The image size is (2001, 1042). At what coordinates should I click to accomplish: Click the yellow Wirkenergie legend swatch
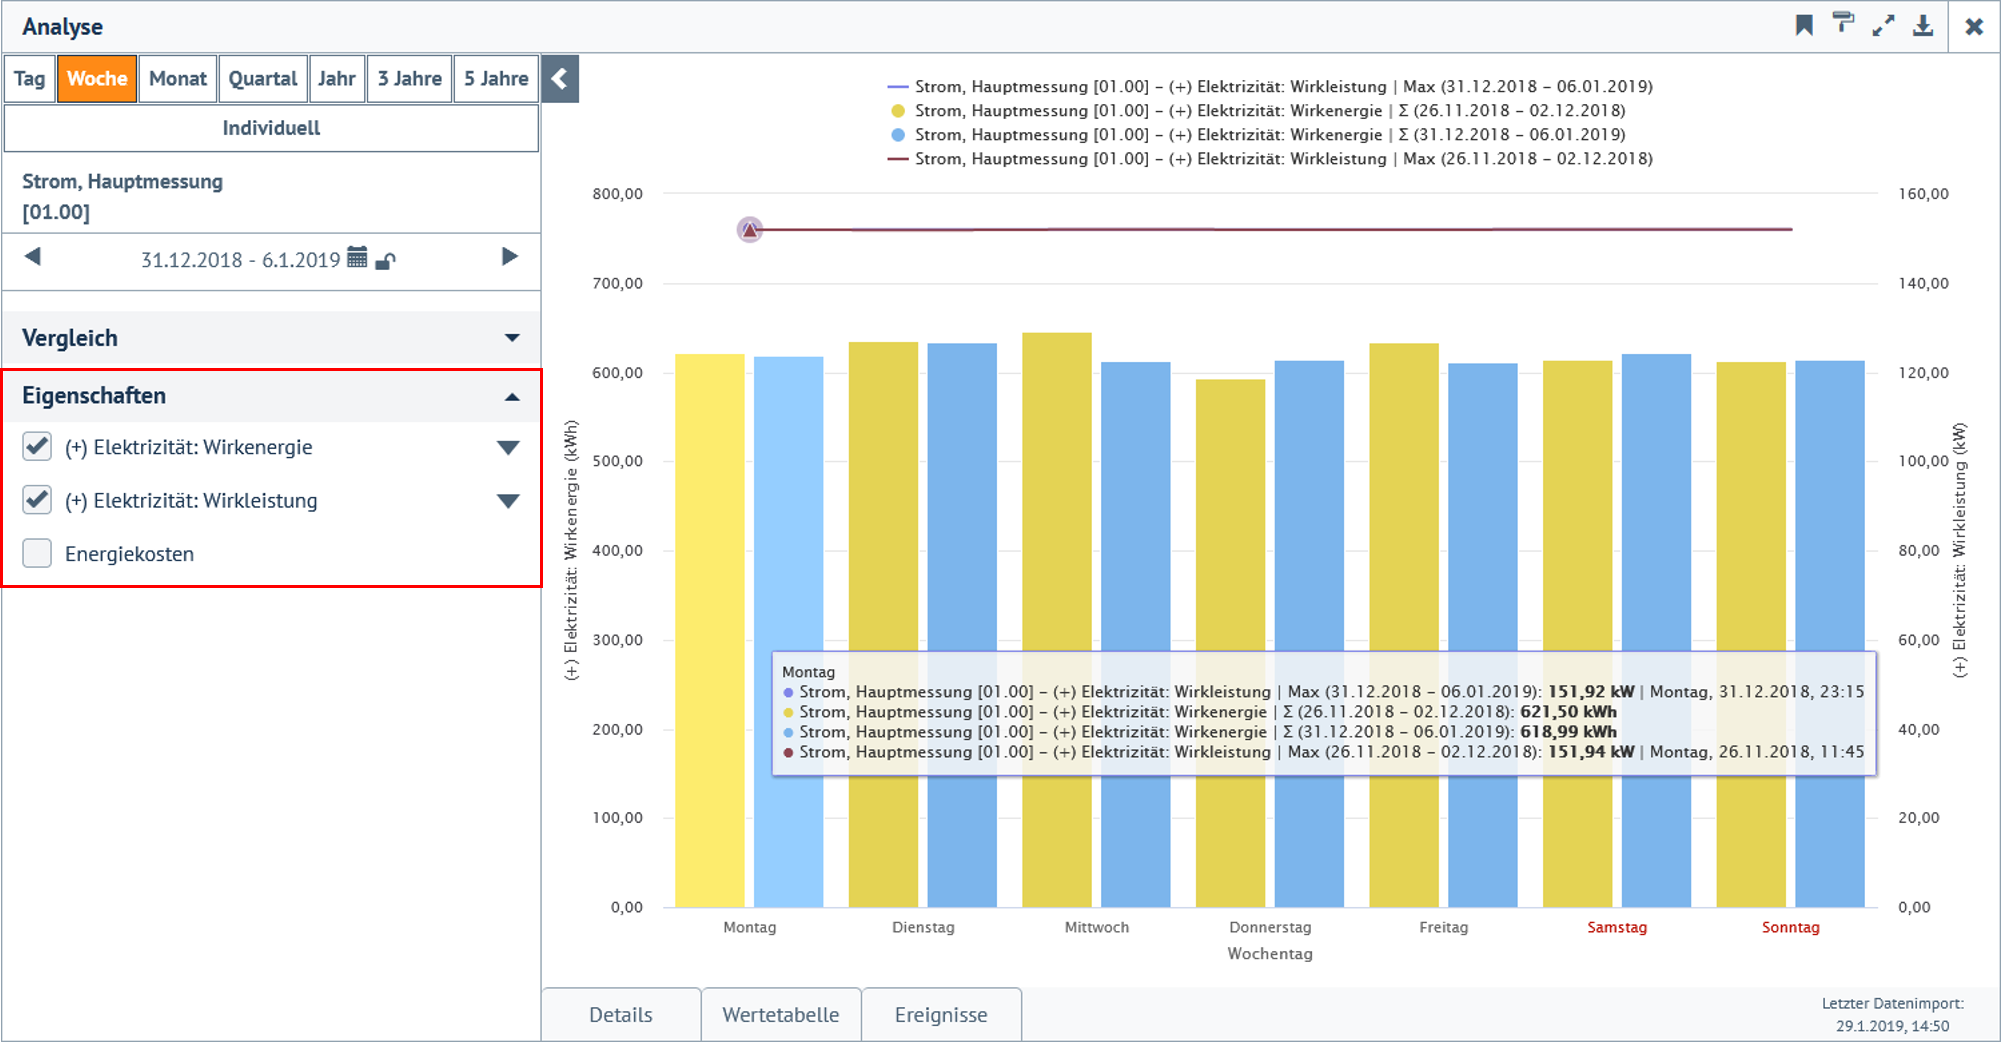898,111
